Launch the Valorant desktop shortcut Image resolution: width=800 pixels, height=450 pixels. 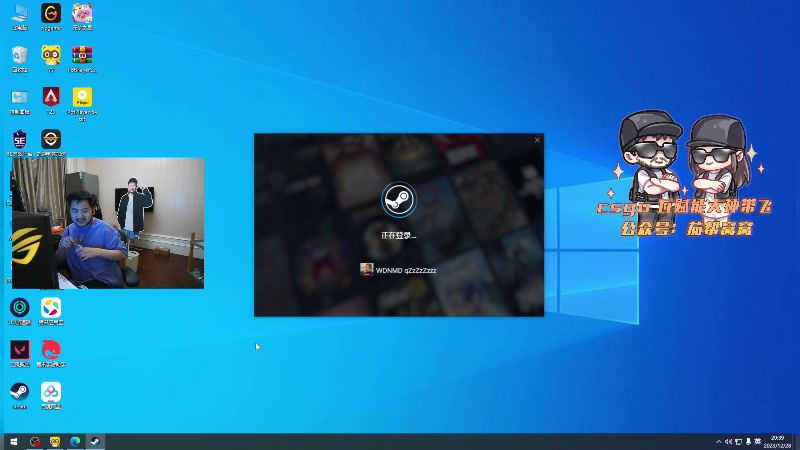19,354
